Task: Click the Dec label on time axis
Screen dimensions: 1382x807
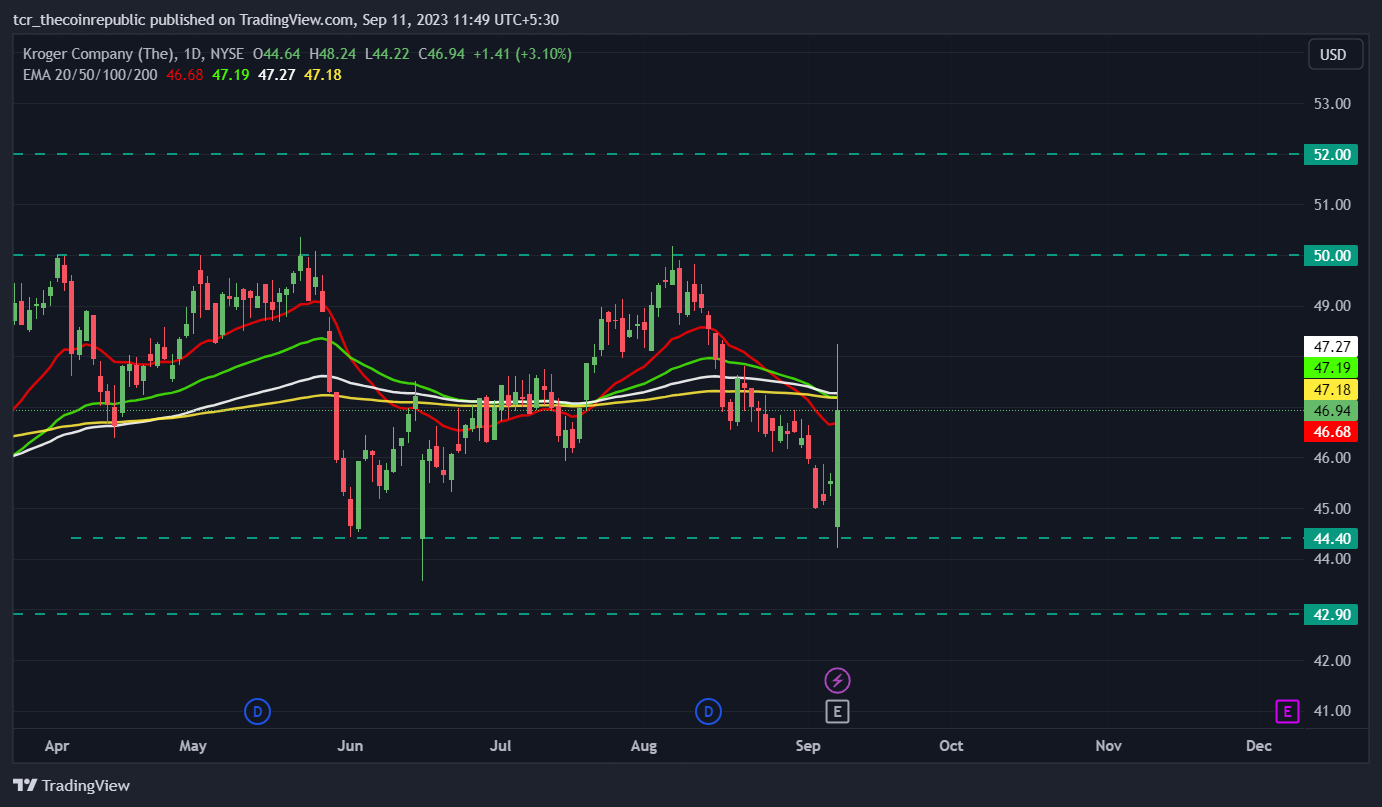Action: click(x=1258, y=746)
